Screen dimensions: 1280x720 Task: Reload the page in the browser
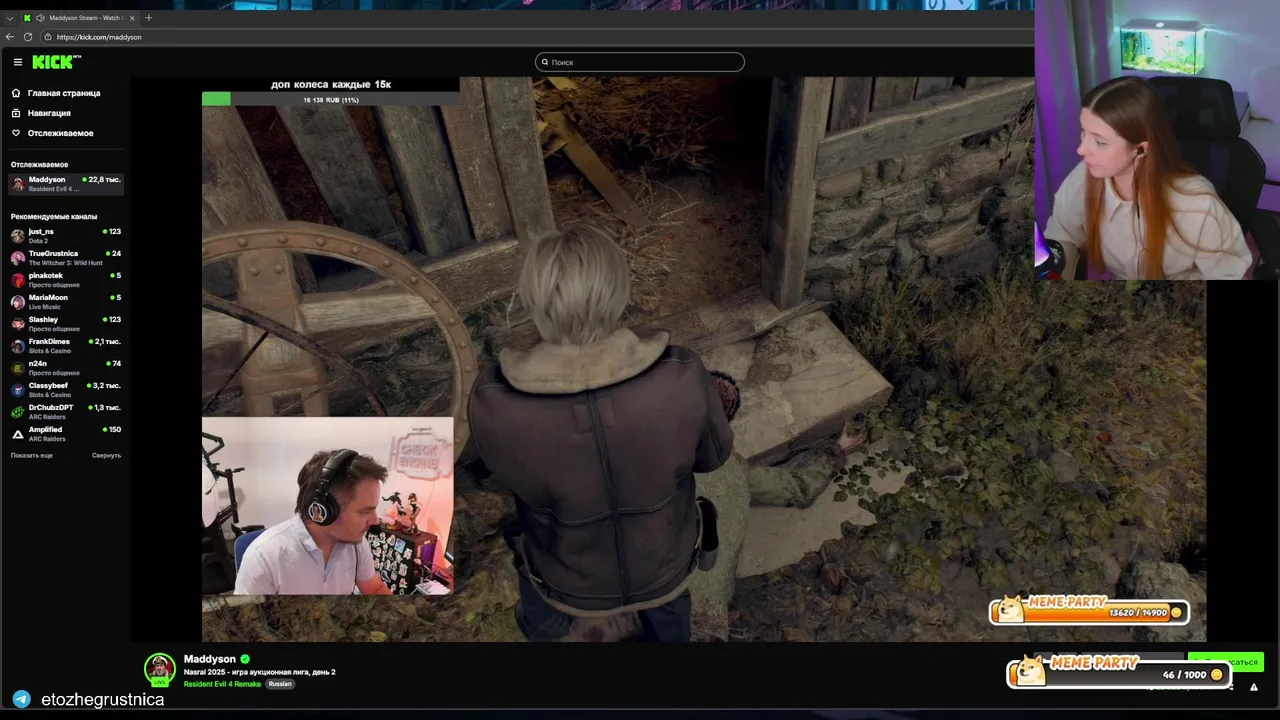[x=28, y=37]
